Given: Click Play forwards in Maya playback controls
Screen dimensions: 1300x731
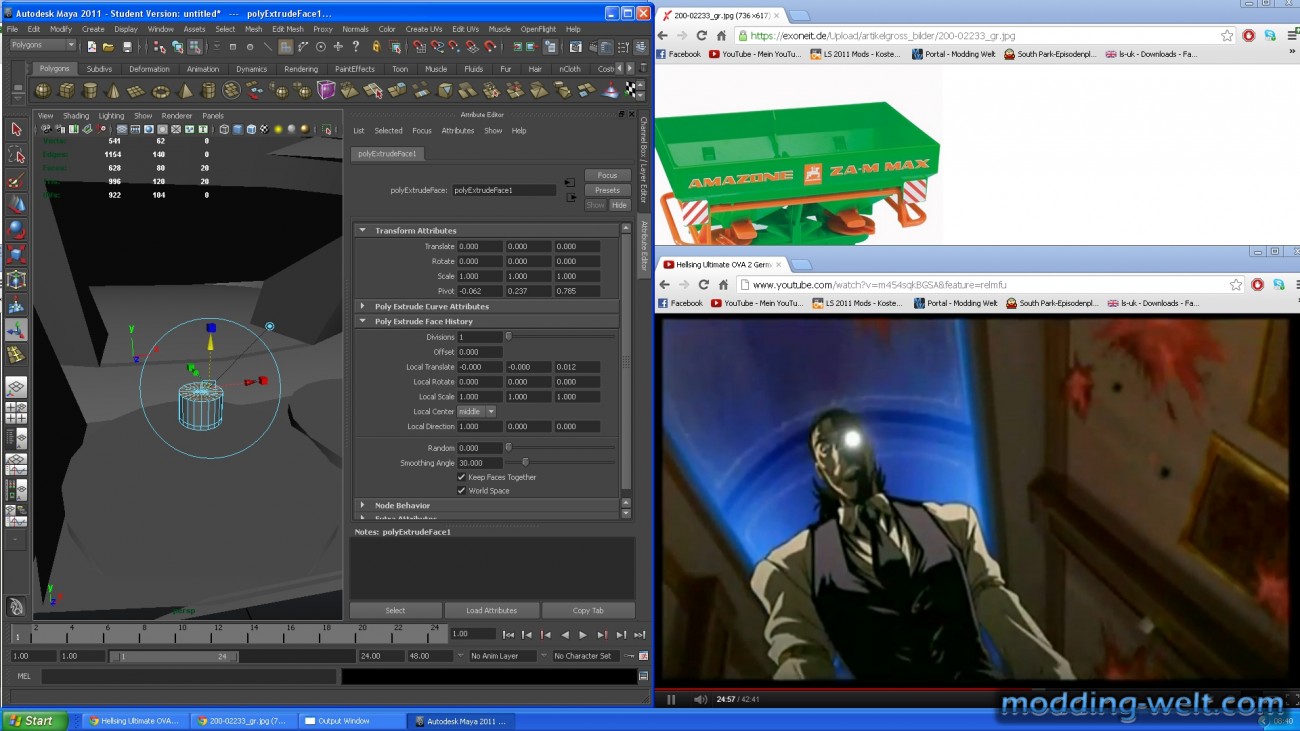Looking at the screenshot, I should tap(583, 635).
